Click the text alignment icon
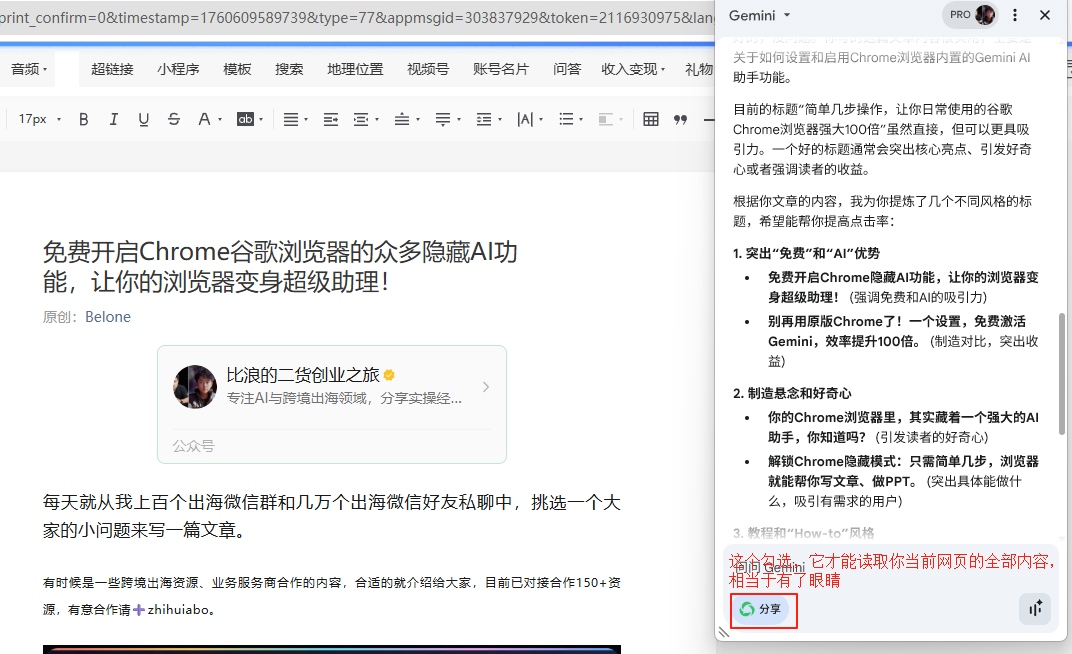The height and width of the screenshot is (654, 1072). (x=291, y=120)
